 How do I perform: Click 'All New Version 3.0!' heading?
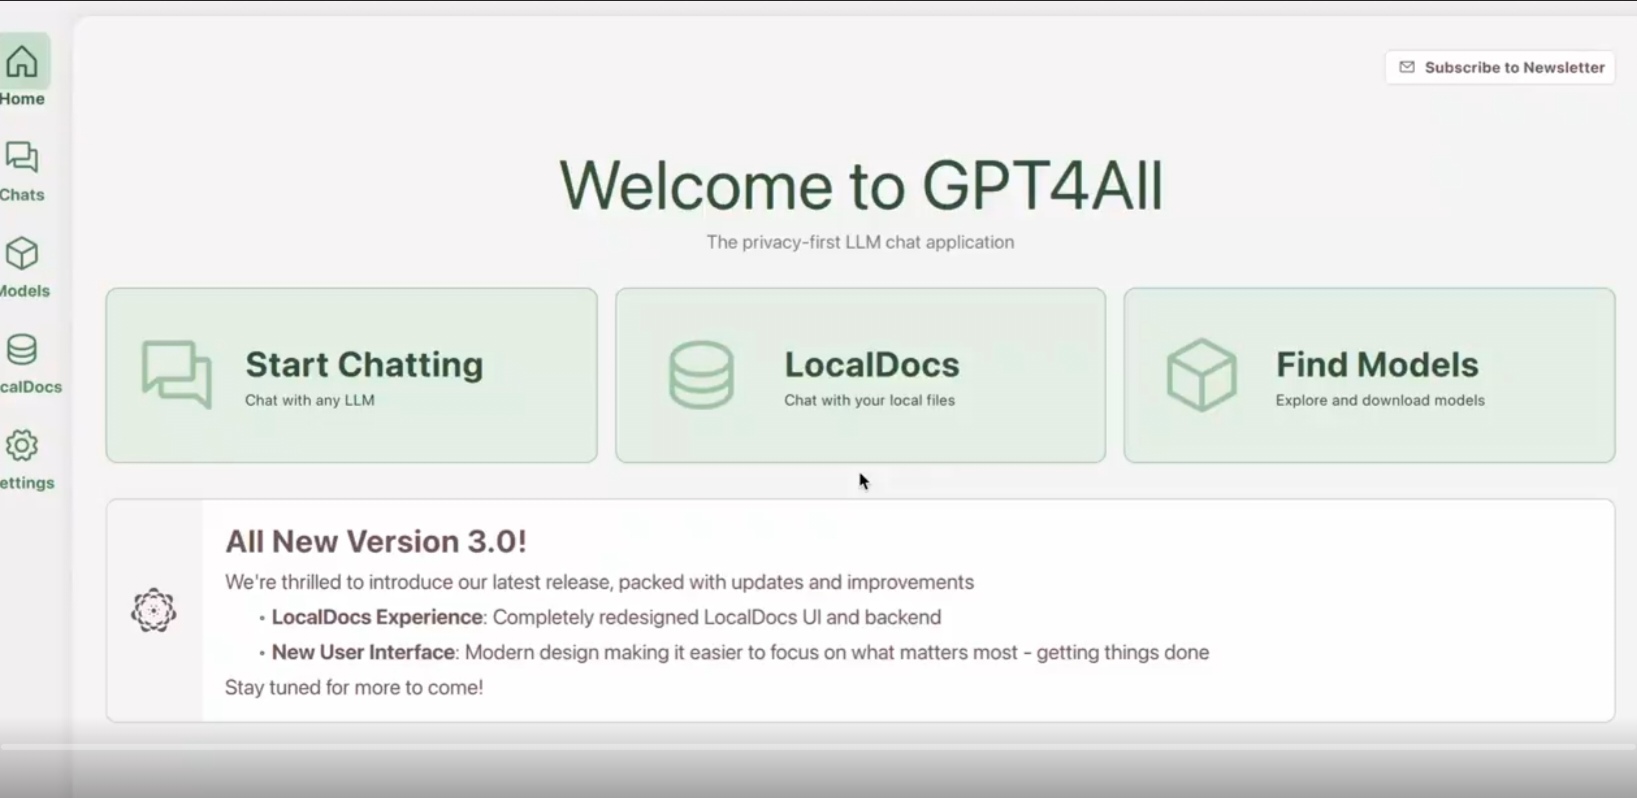click(376, 541)
